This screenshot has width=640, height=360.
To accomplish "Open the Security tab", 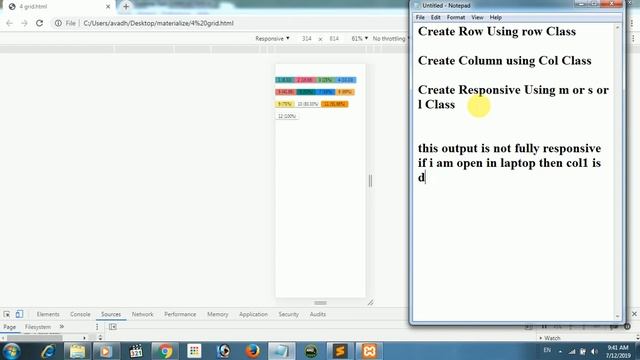I will tap(288, 314).
